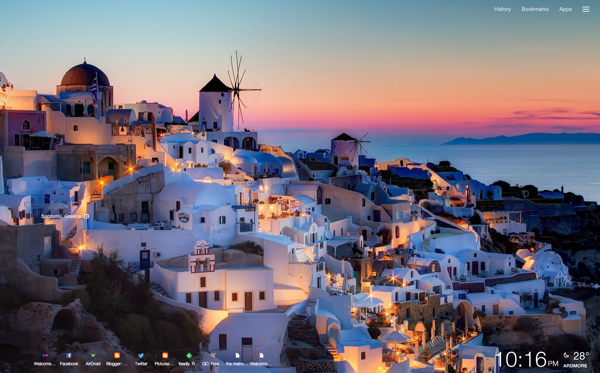This screenshot has width=600, height=373.
Task: Open the Flickr Welcome shortcut icon
Action: (45, 355)
